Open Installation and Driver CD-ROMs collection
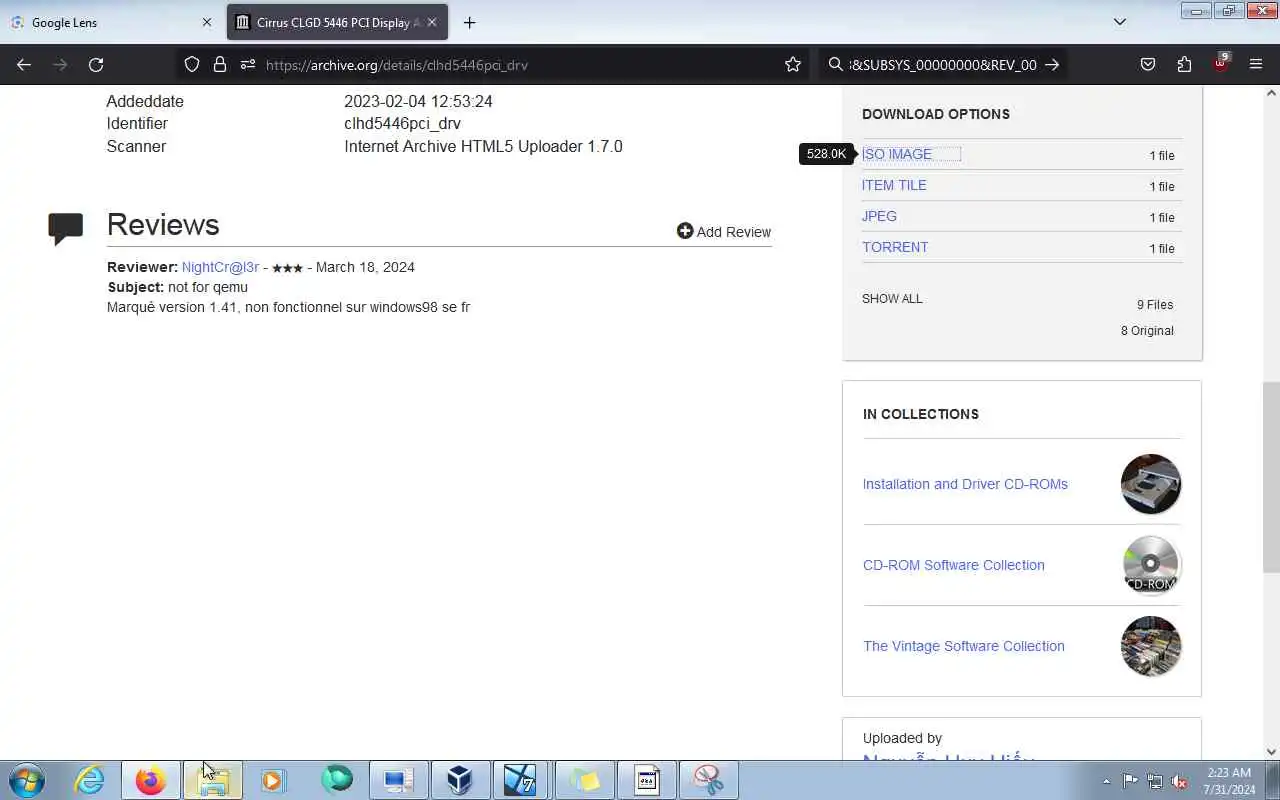Image resolution: width=1280 pixels, height=800 pixels. [x=965, y=484]
